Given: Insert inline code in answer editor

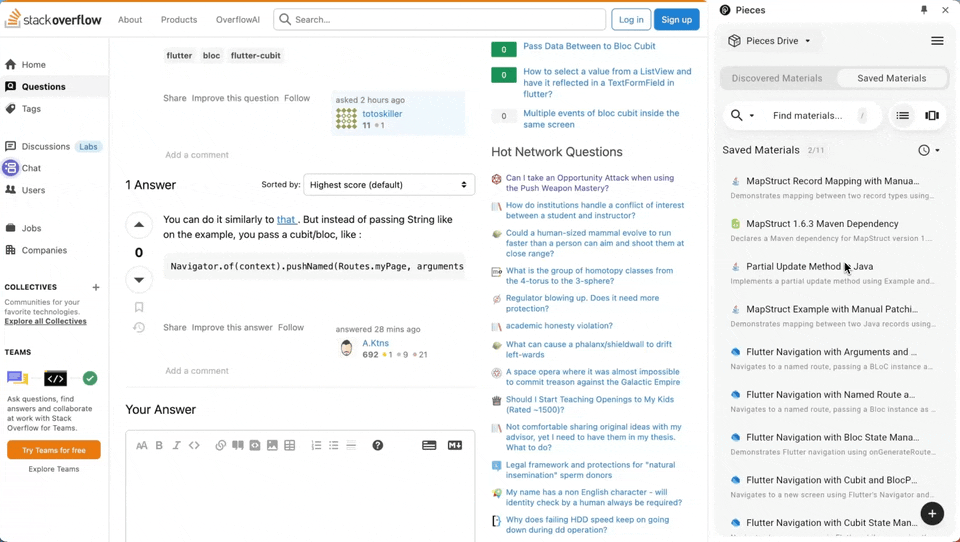Looking at the screenshot, I should pos(194,445).
